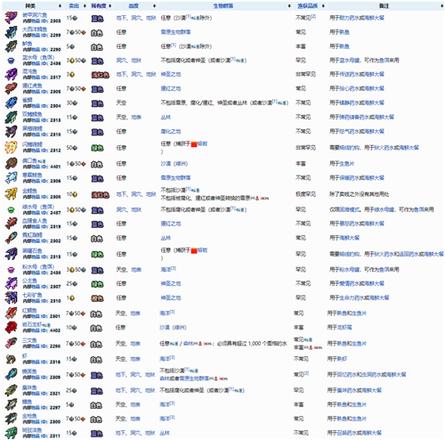The height and width of the screenshot is (440, 445).
Task: Click the bass sprite for item ID 2290
Action: pyautogui.click(x=11, y=46)
